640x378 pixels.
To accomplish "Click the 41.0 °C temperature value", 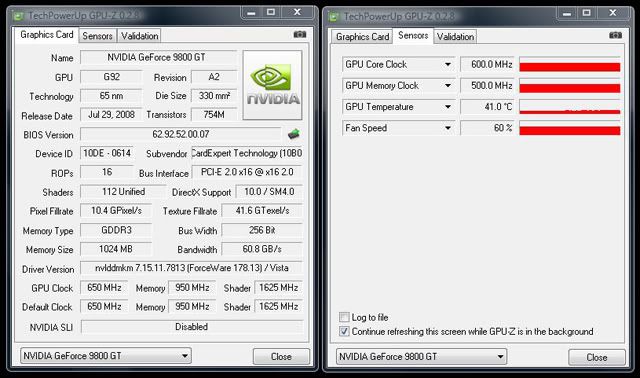I will coord(487,107).
